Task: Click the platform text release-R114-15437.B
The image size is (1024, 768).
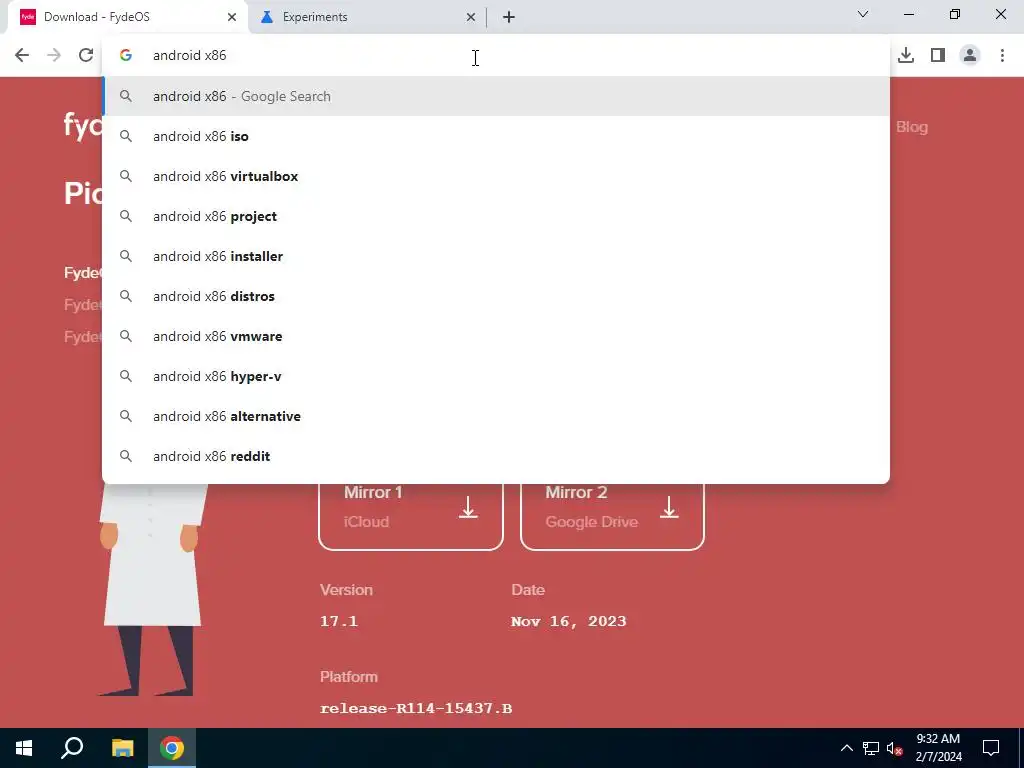Action: (416, 709)
